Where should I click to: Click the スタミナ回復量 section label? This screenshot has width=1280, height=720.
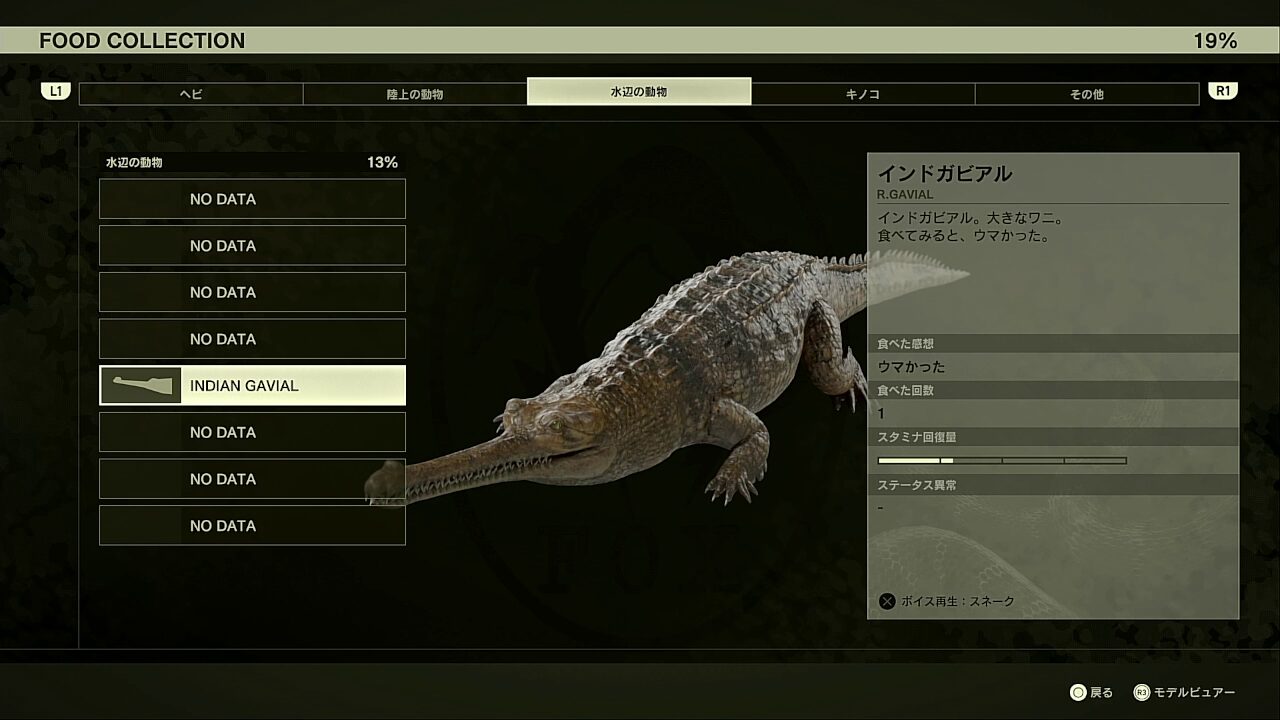point(917,437)
